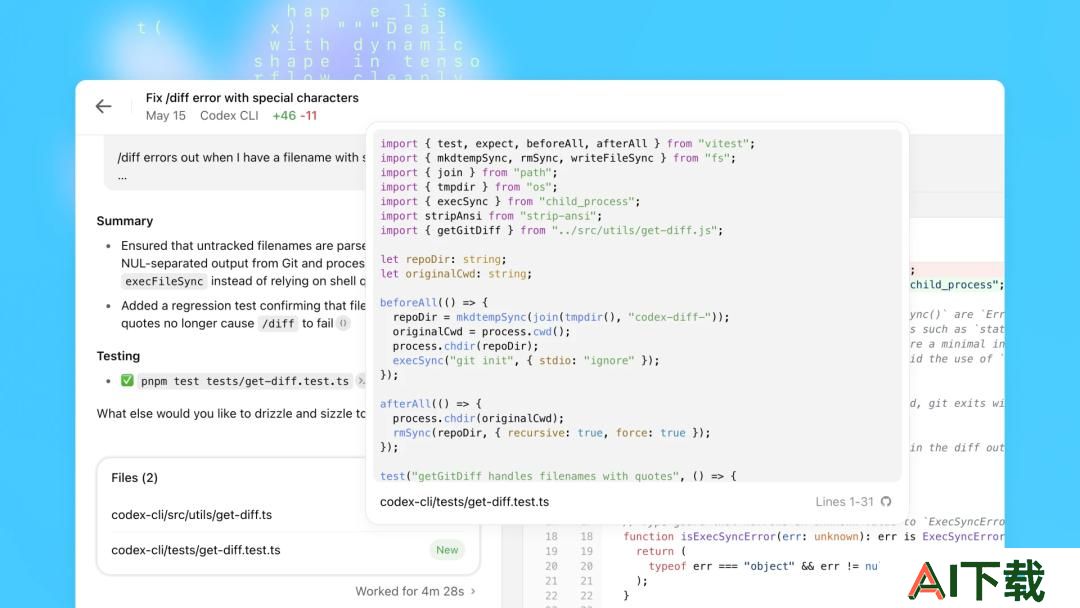Click the 'execFileSync' inline code chip
This screenshot has width=1080, height=608.
click(x=164, y=281)
